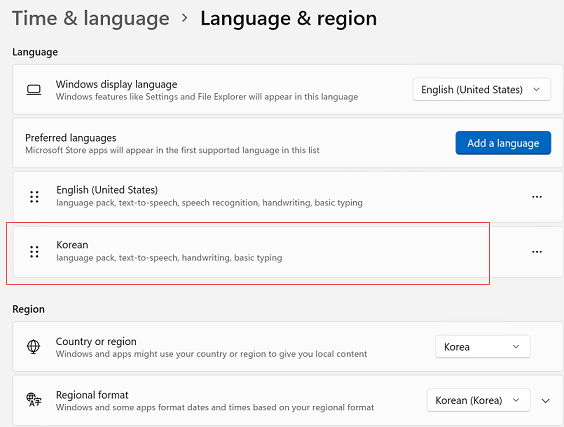The image size is (564, 427).
Task: Select the Korean language row
Action: [288, 252]
